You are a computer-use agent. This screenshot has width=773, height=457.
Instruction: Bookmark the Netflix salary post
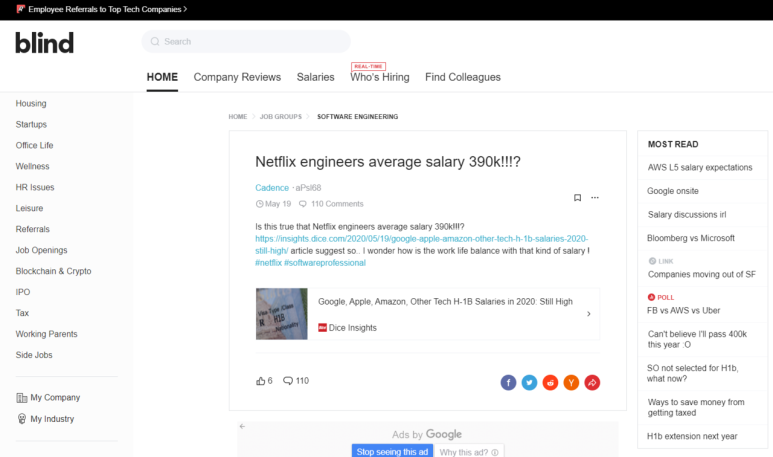pyautogui.click(x=577, y=198)
